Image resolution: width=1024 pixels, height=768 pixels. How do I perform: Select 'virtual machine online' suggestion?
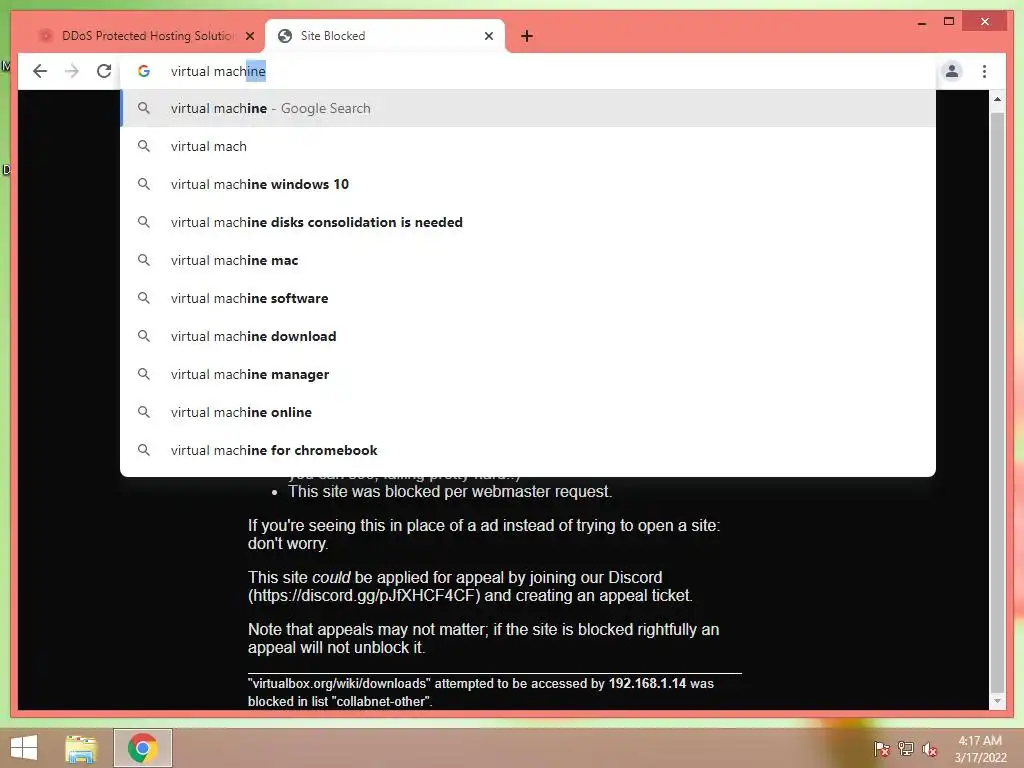[x=528, y=412]
